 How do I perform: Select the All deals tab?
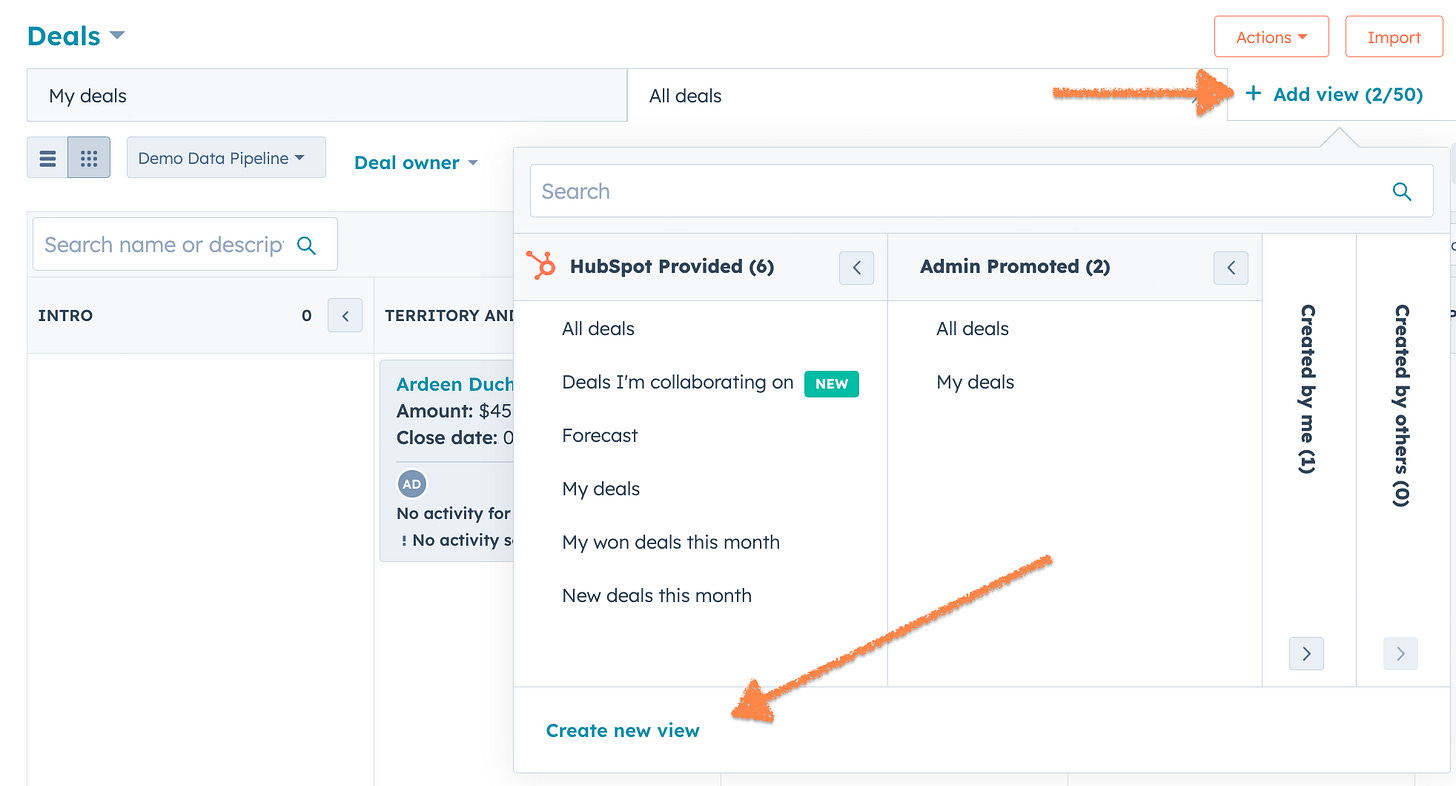926,96
